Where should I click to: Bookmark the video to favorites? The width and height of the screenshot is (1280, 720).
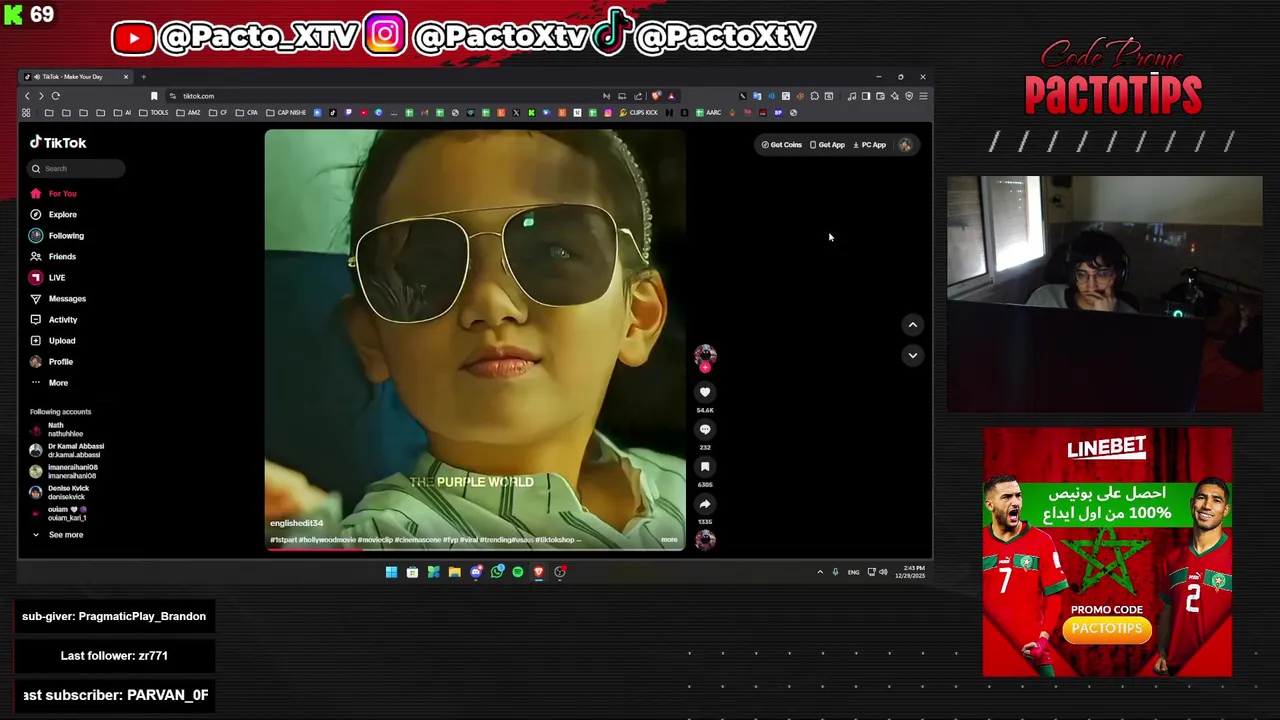tap(705, 467)
